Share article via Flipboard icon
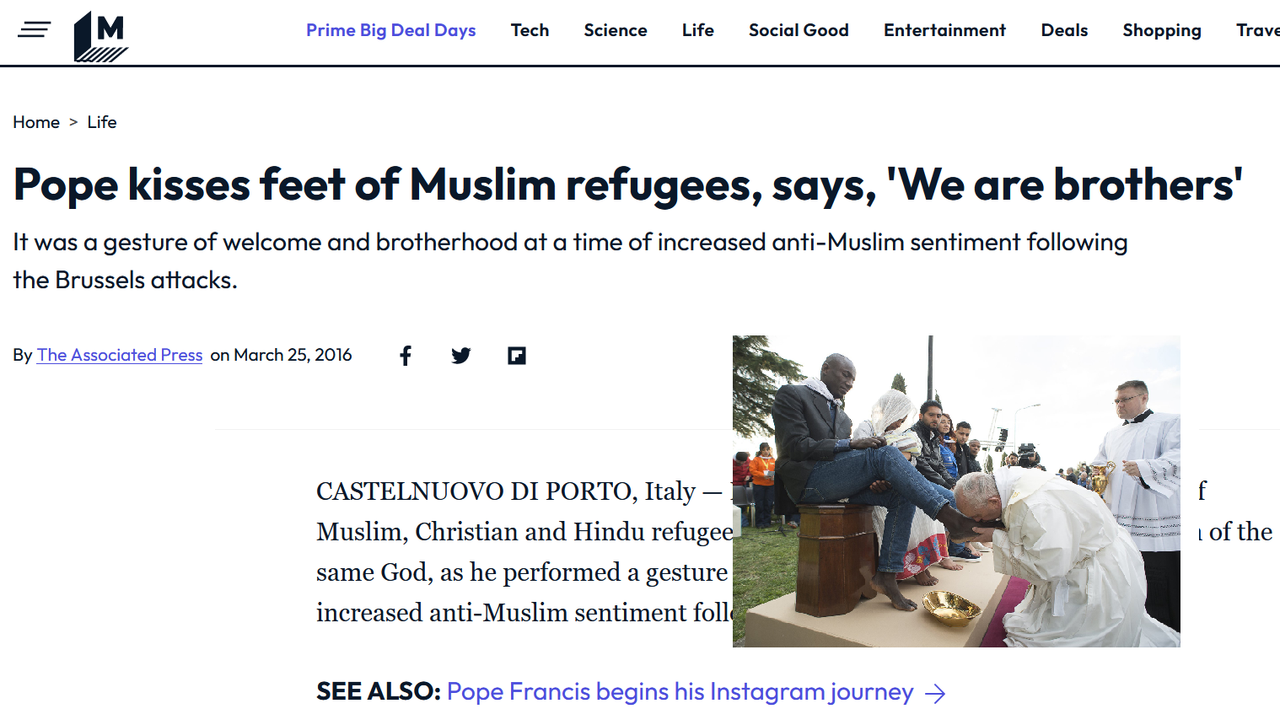Image resolution: width=1280 pixels, height=724 pixels. pyautogui.click(x=517, y=355)
